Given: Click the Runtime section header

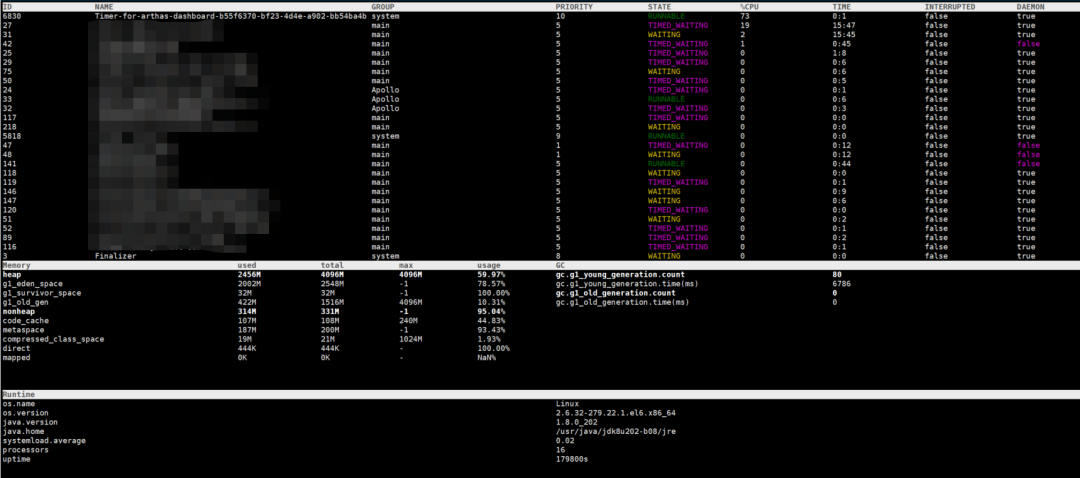Looking at the screenshot, I should (19, 395).
